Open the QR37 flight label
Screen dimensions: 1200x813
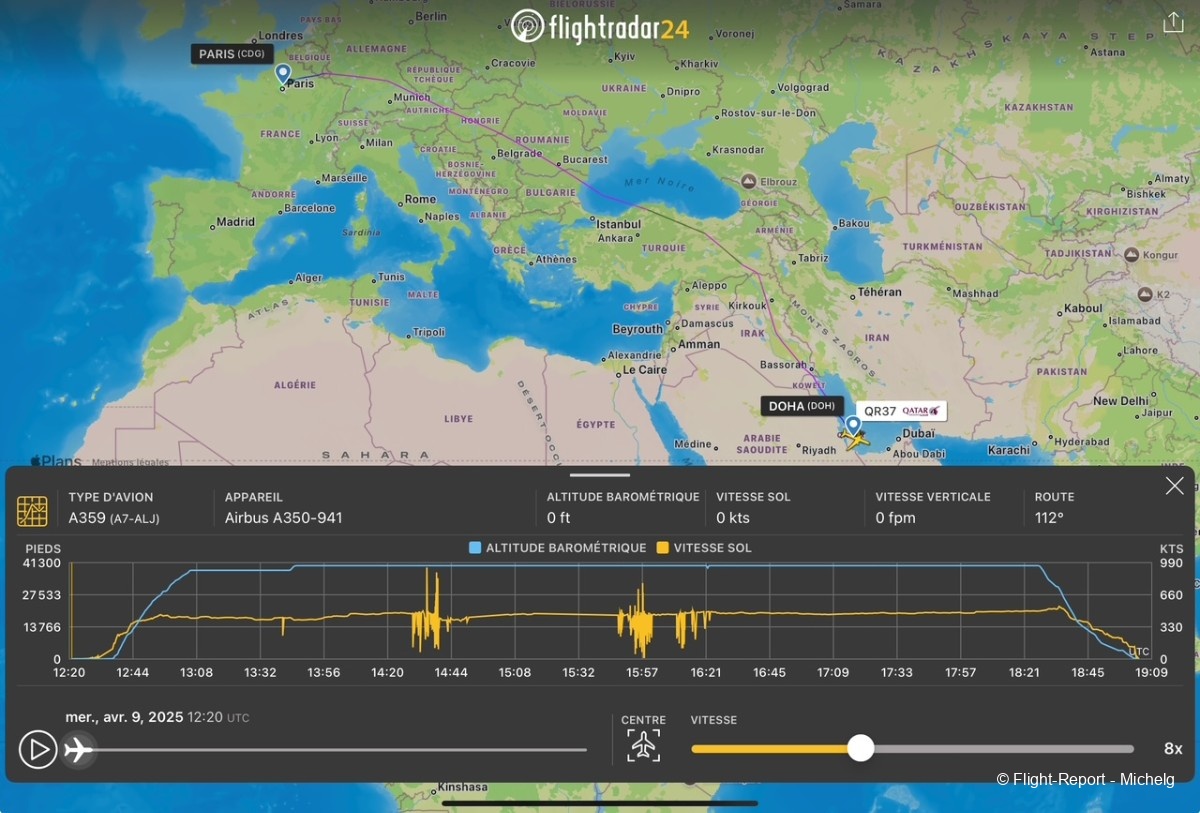901,411
